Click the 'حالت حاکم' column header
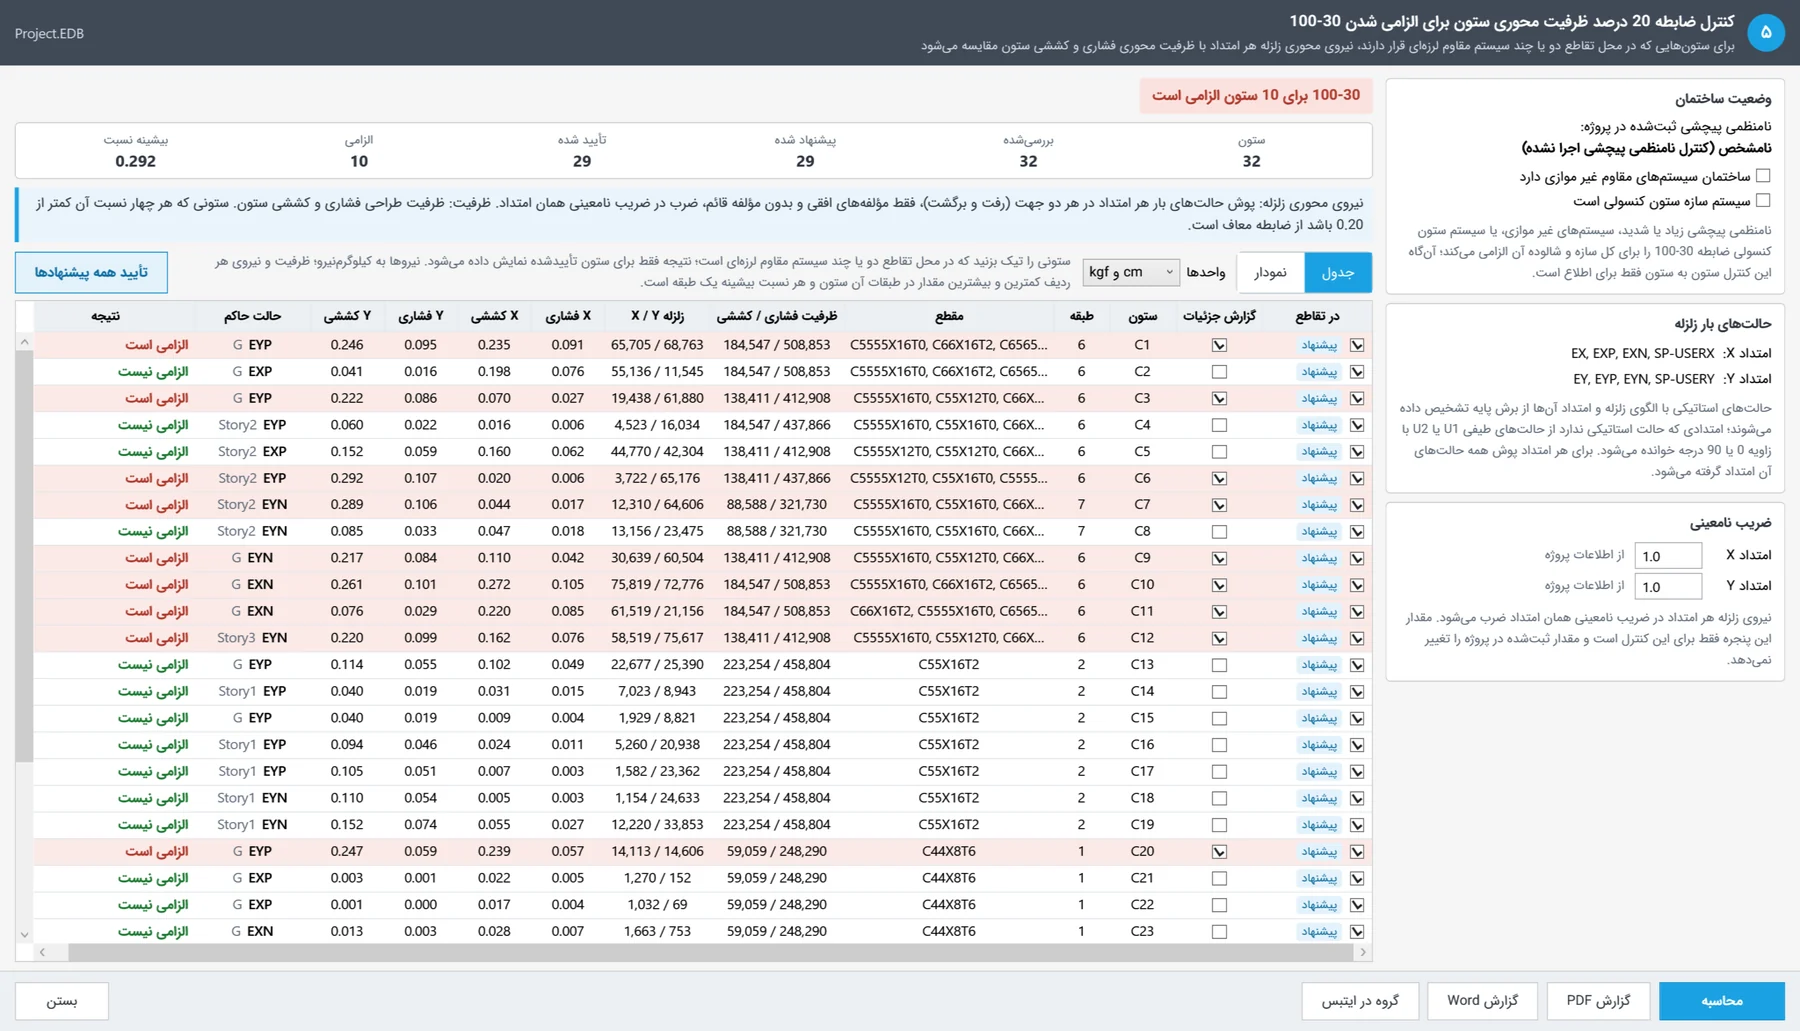The width and height of the screenshot is (1800, 1031). click(252, 316)
